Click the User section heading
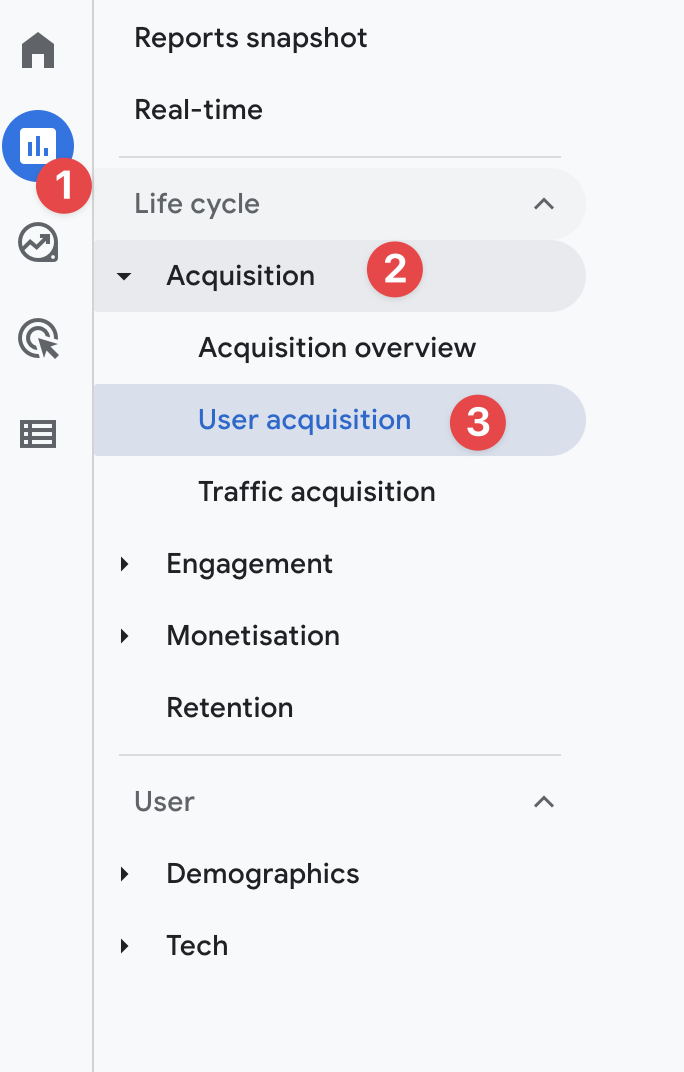 tap(164, 801)
